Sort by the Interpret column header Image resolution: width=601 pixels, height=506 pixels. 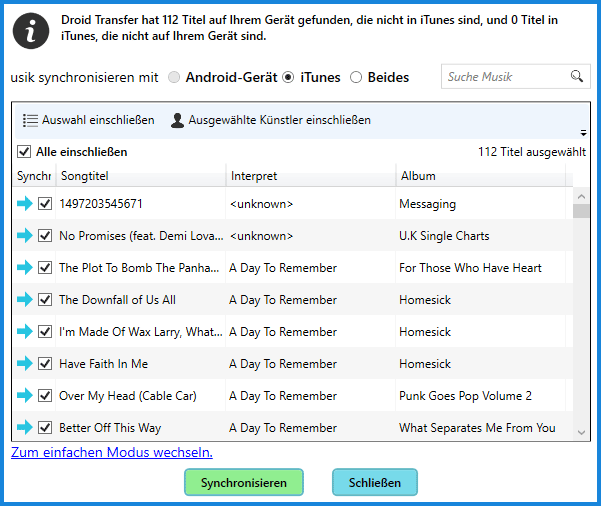pyautogui.click(x=311, y=176)
